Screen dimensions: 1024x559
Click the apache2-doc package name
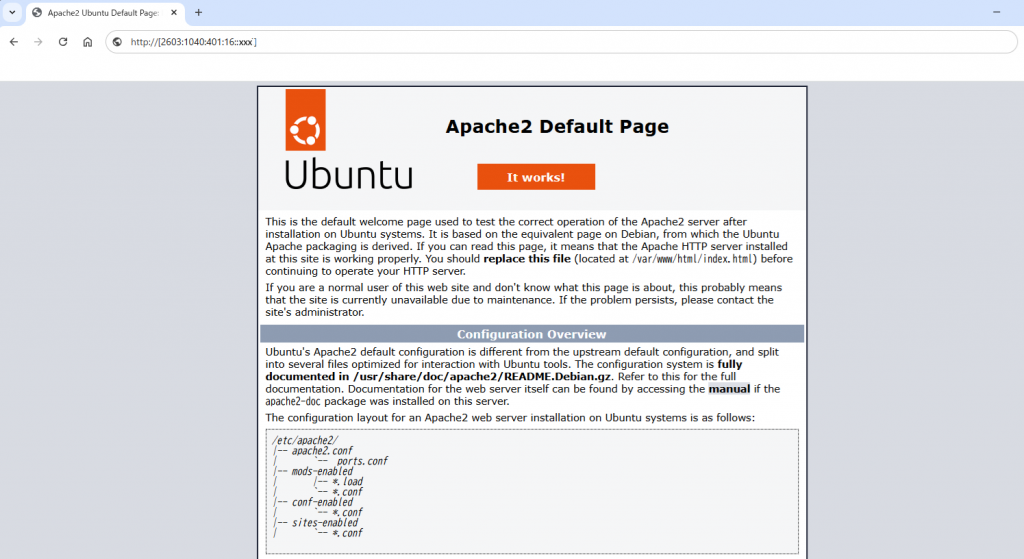click(293, 401)
